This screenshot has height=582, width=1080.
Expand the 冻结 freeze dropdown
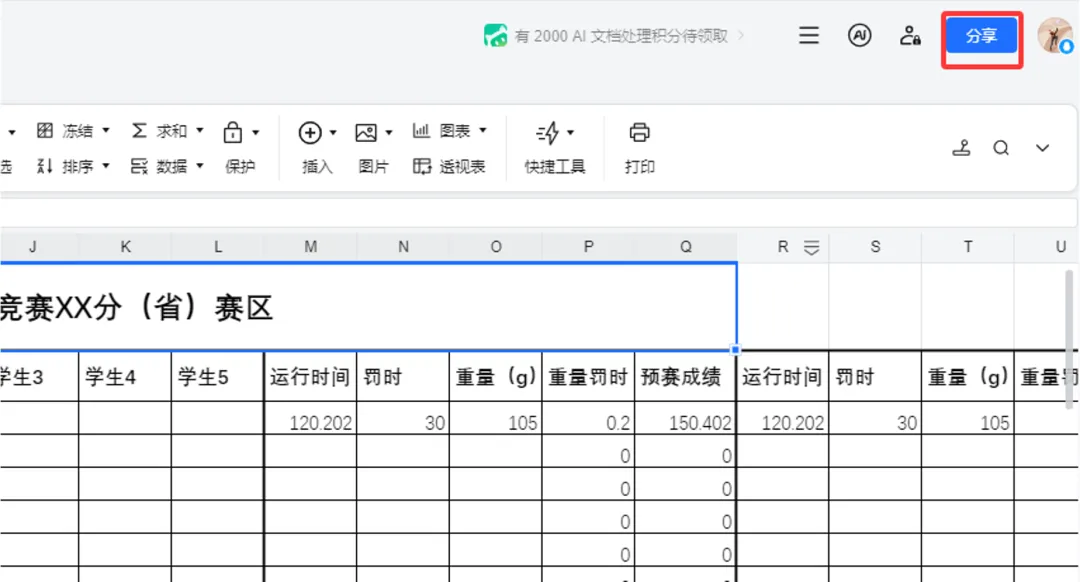pyautogui.click(x=106, y=130)
